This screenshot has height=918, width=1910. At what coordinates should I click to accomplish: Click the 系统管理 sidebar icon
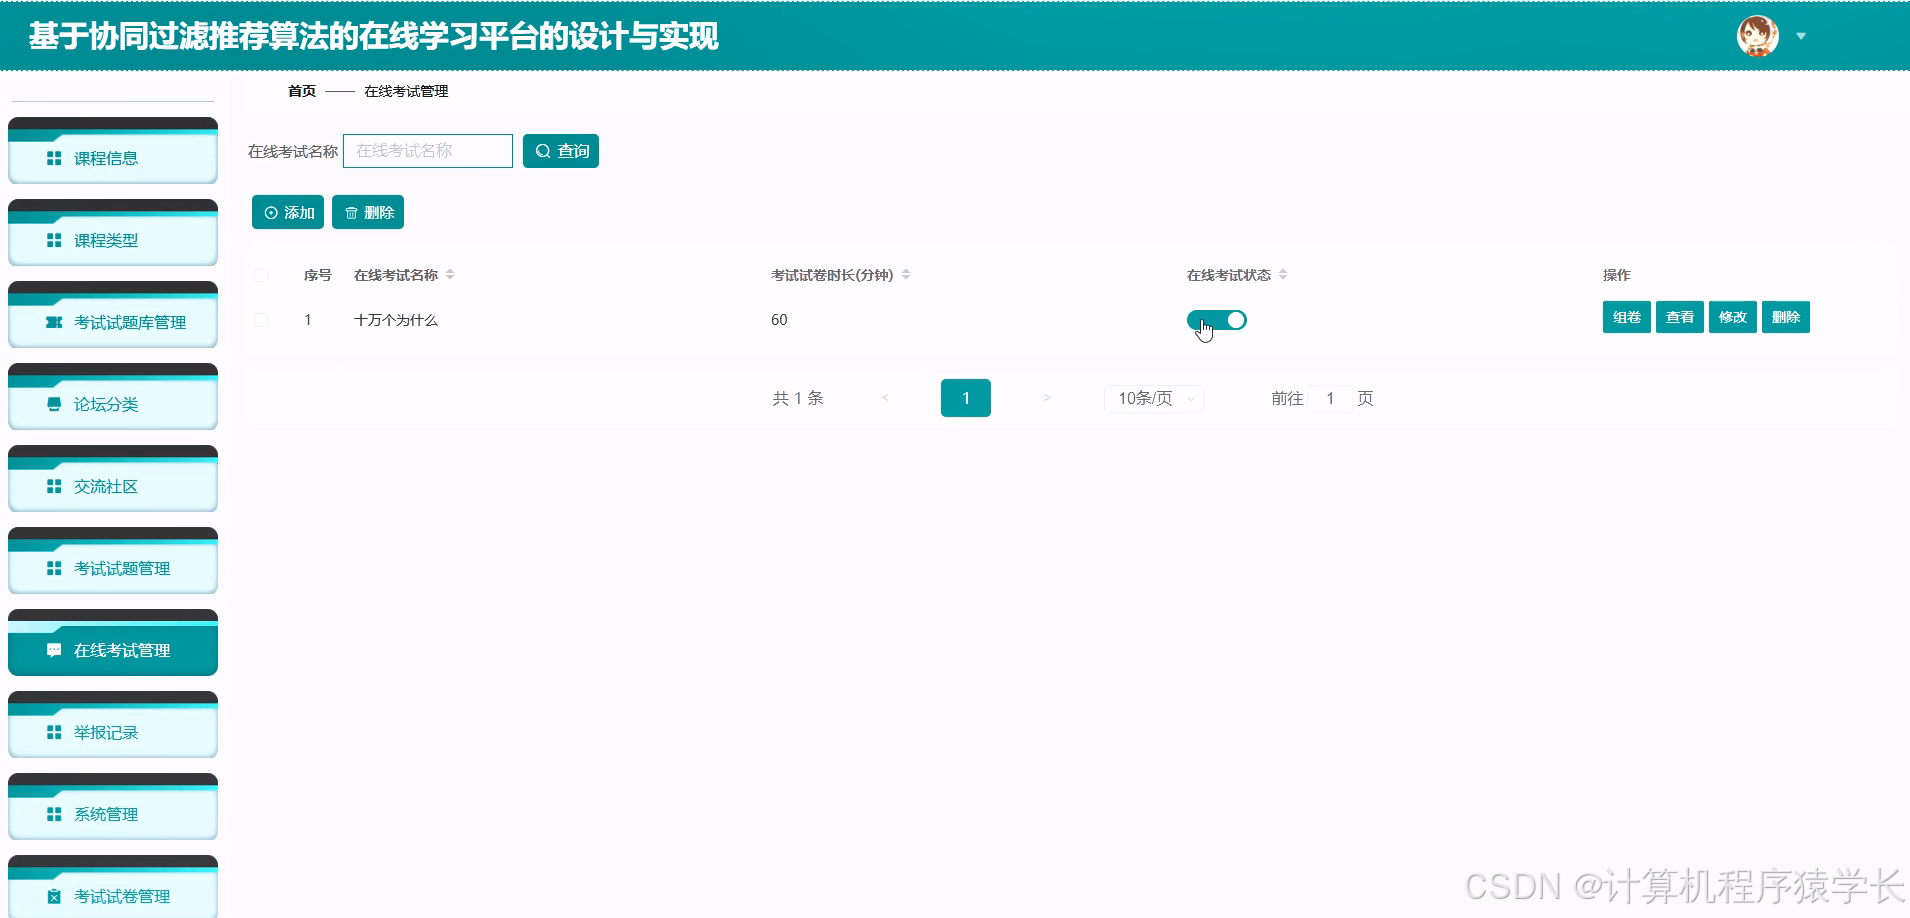point(53,813)
